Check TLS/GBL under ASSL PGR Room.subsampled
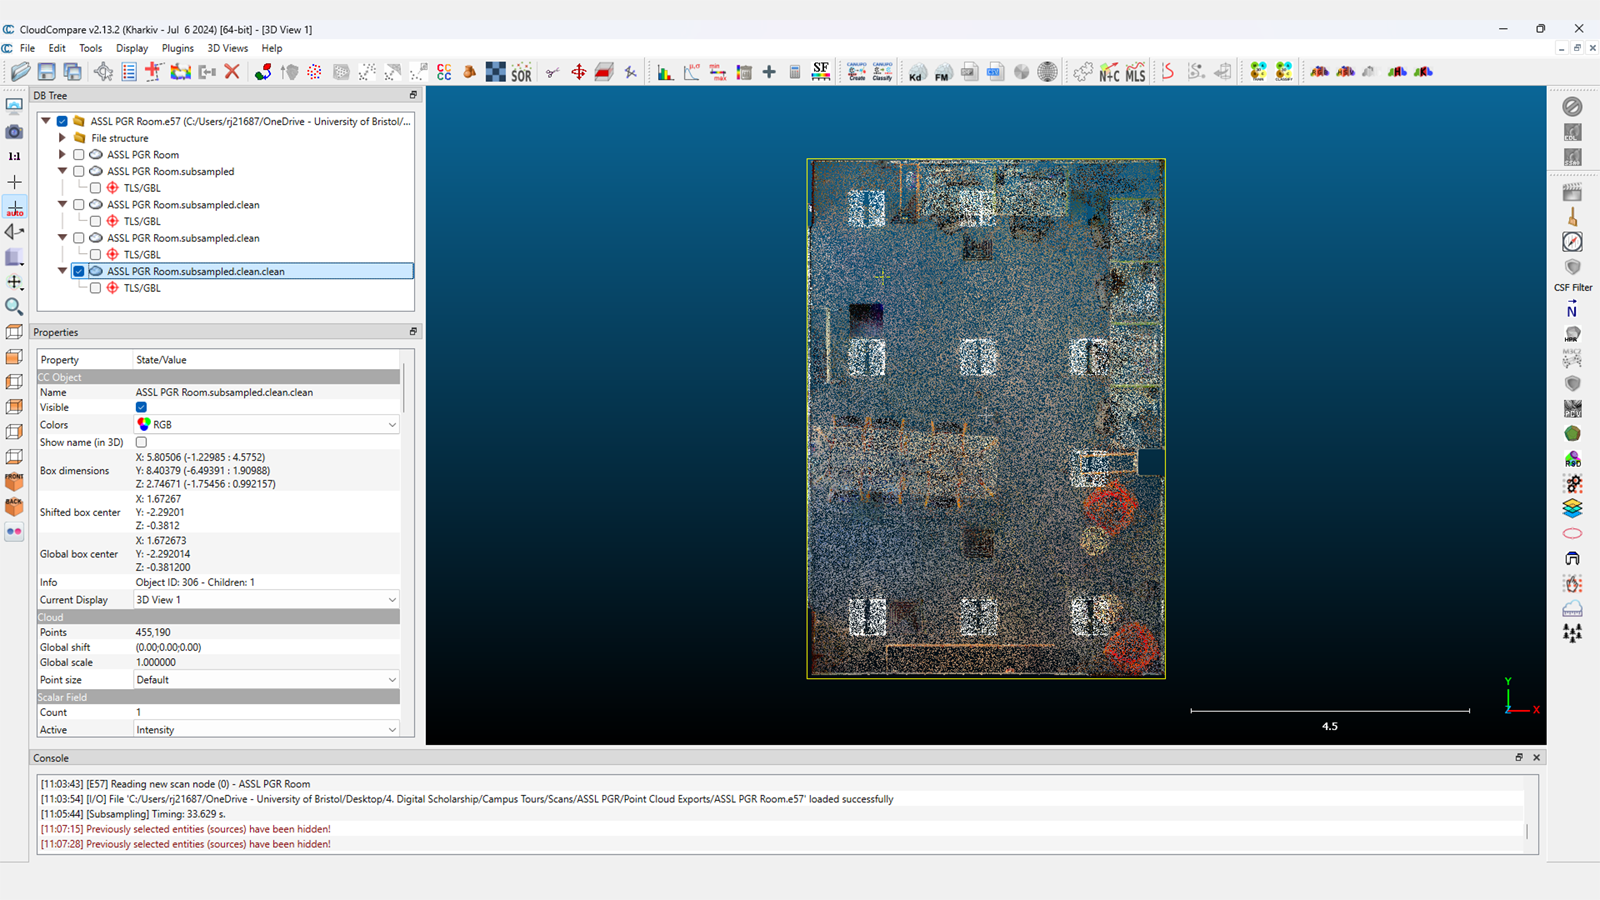Viewport: 1600px width, 900px height. point(95,188)
